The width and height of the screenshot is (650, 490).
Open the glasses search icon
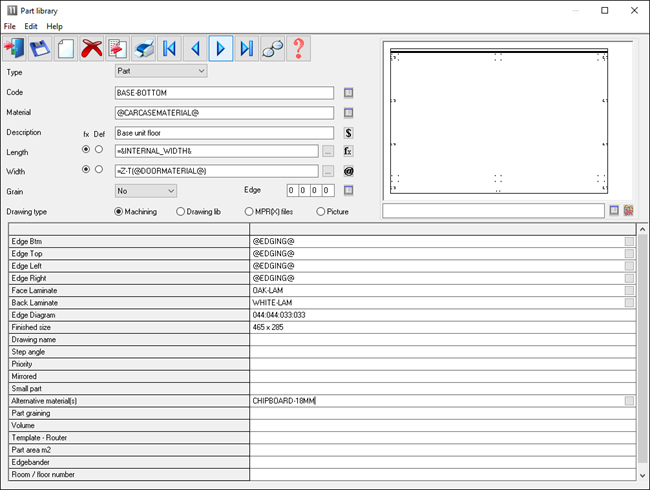[x=272, y=48]
